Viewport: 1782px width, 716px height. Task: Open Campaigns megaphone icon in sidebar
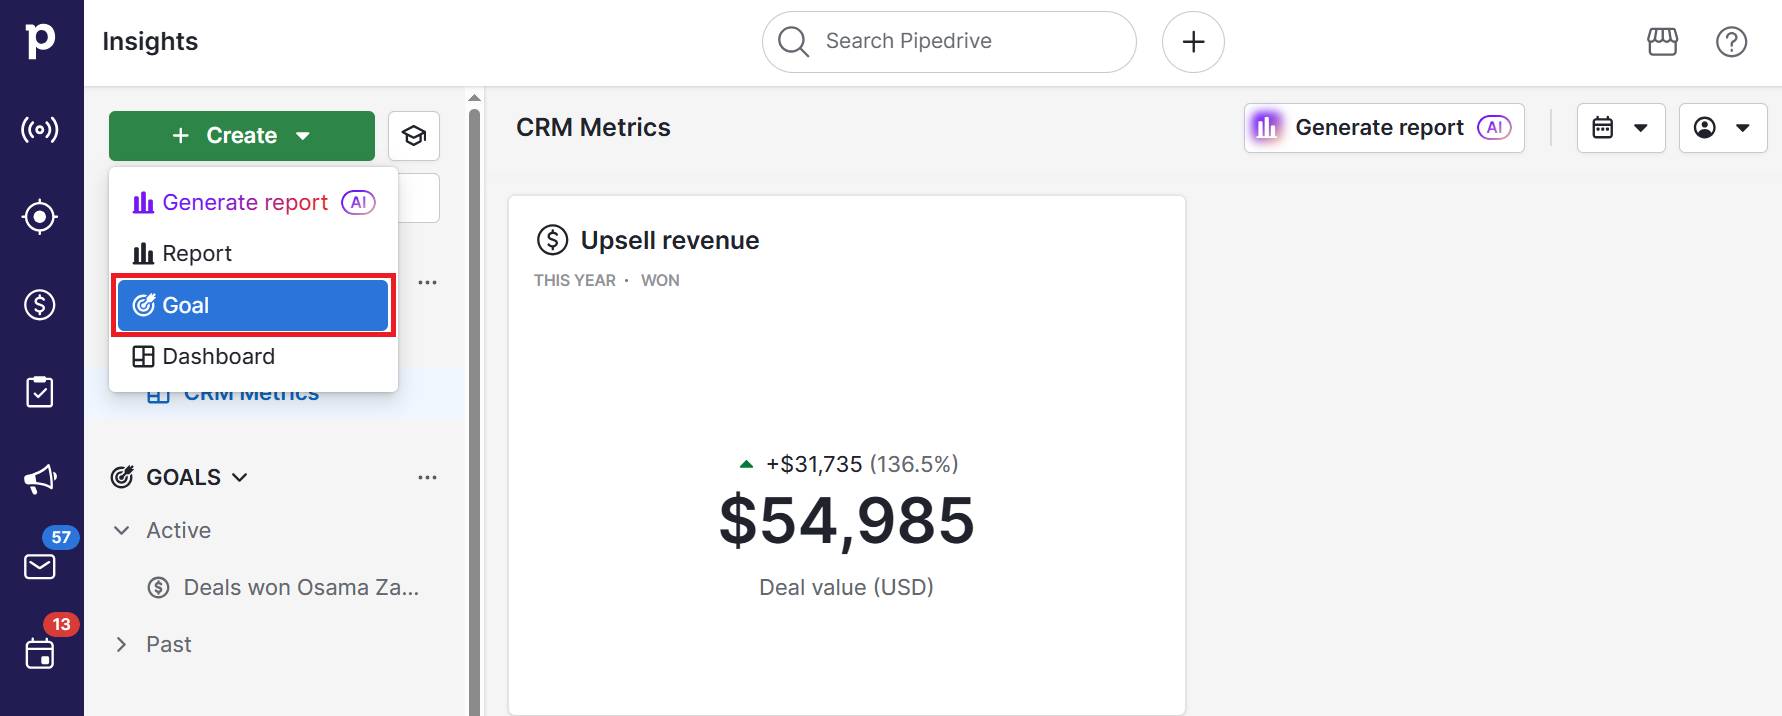point(40,479)
